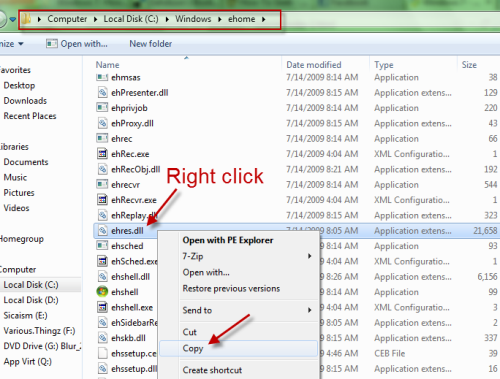
Task: Click the ehrec application icon
Action: coord(102,138)
